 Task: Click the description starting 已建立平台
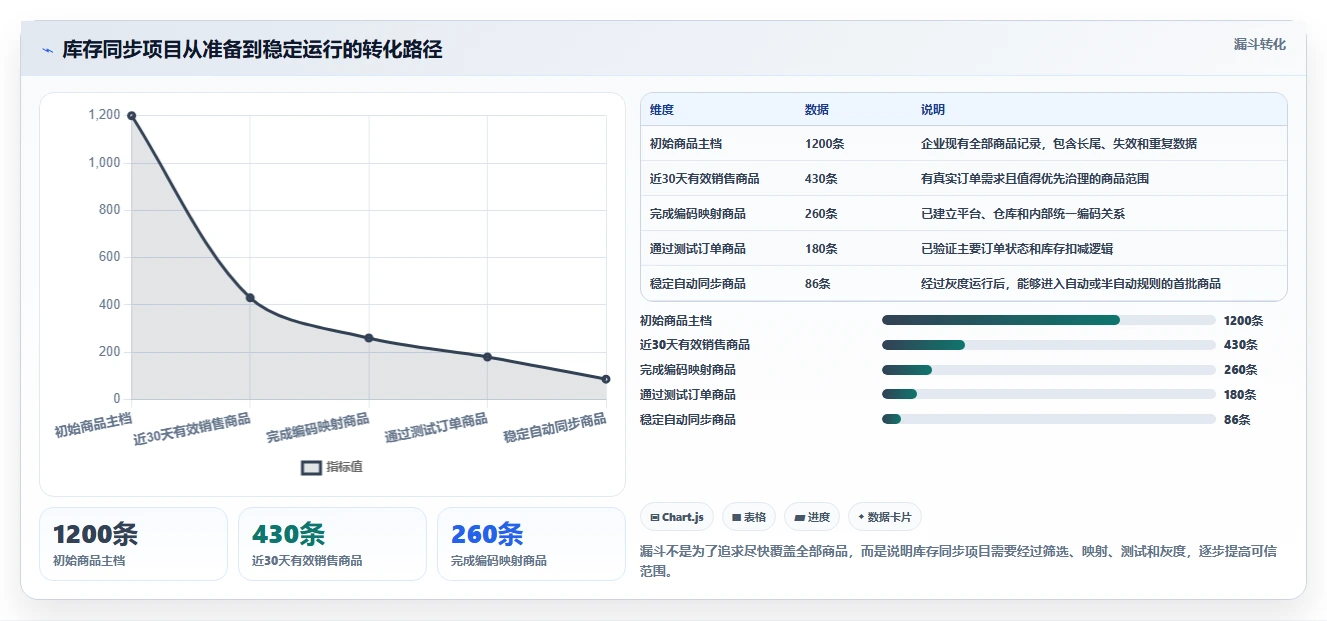[1023, 214]
